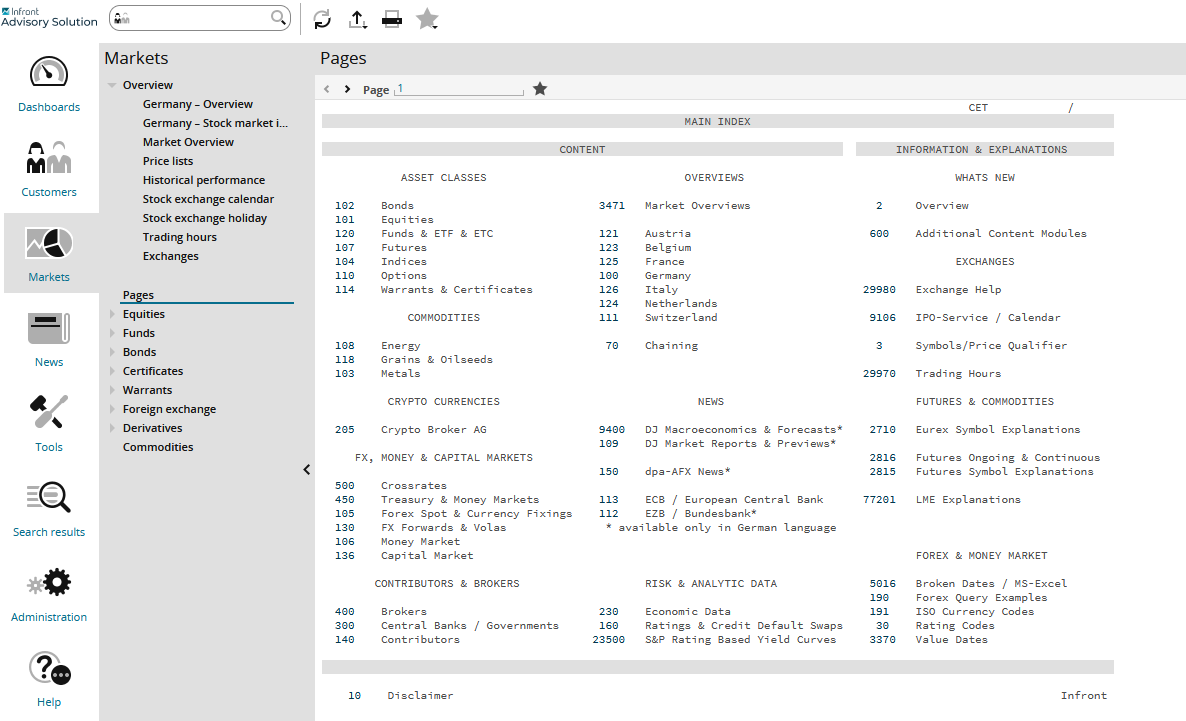The width and height of the screenshot is (1186, 721).
Task: Toggle favorite star beside Page number field
Action: (x=540, y=89)
